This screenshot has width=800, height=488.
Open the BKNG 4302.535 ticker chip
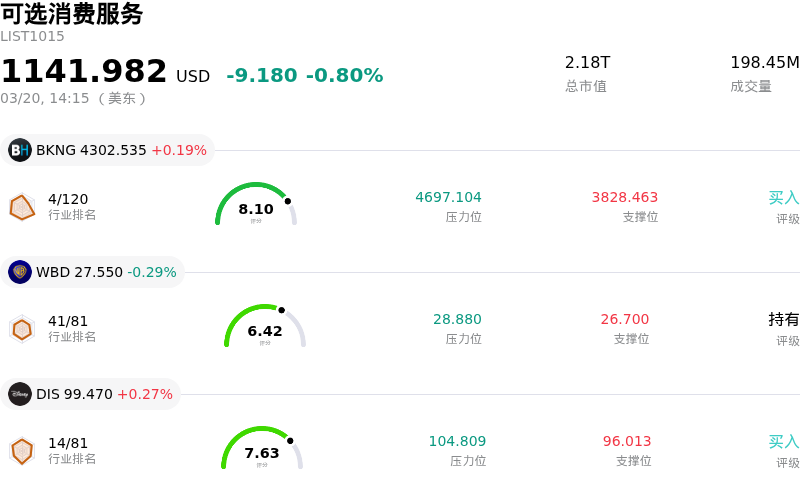point(108,150)
